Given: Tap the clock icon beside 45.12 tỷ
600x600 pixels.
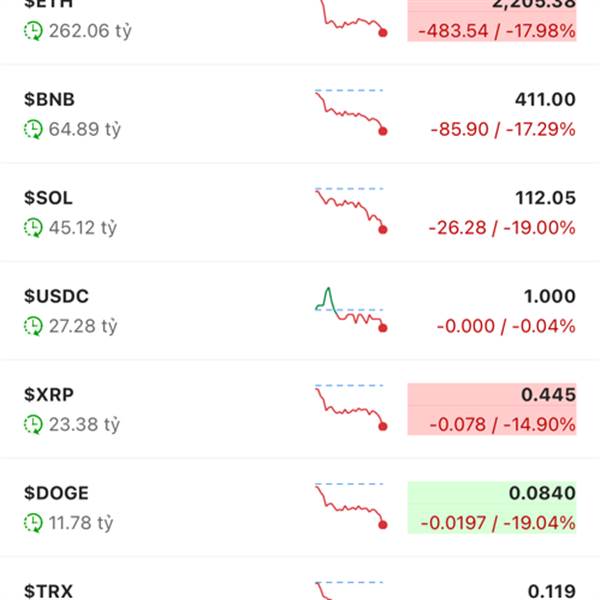Looking at the screenshot, I should tap(33, 228).
